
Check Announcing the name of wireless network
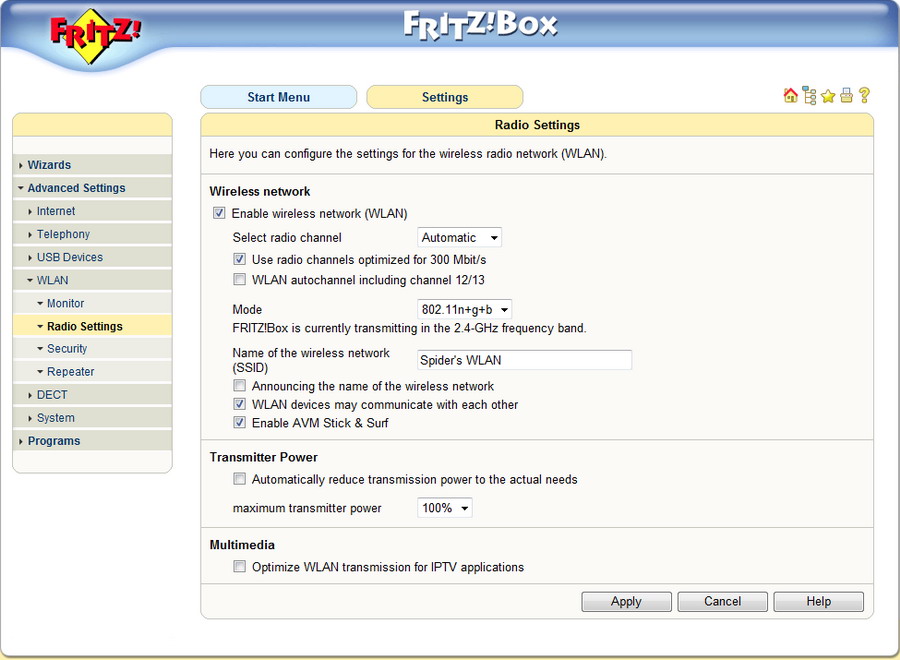click(x=239, y=386)
